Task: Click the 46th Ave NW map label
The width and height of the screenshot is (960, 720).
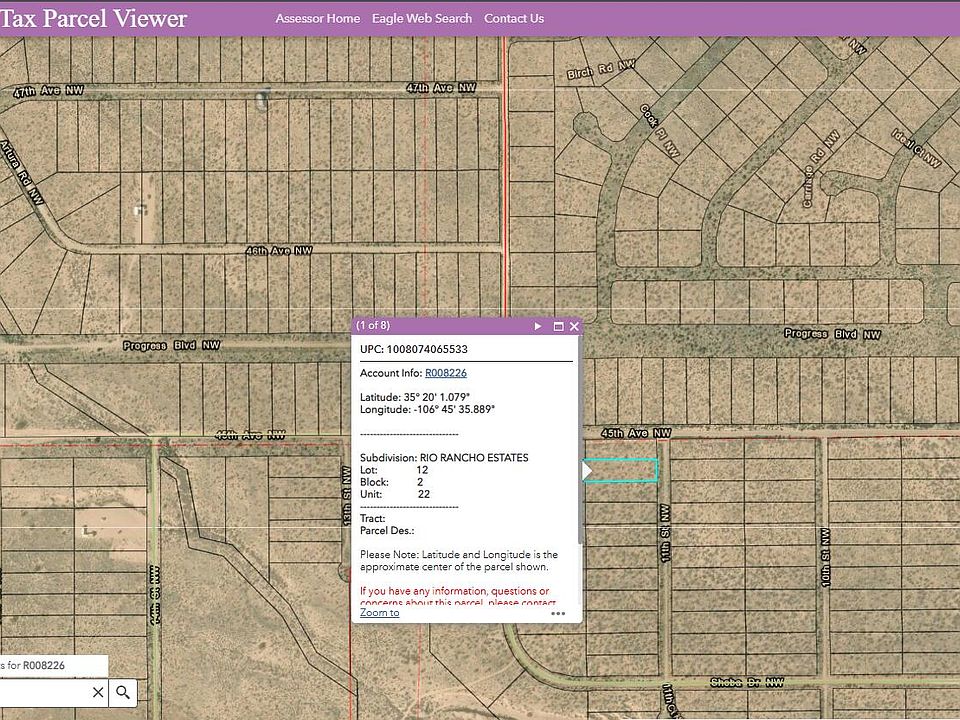Action: pos(279,250)
